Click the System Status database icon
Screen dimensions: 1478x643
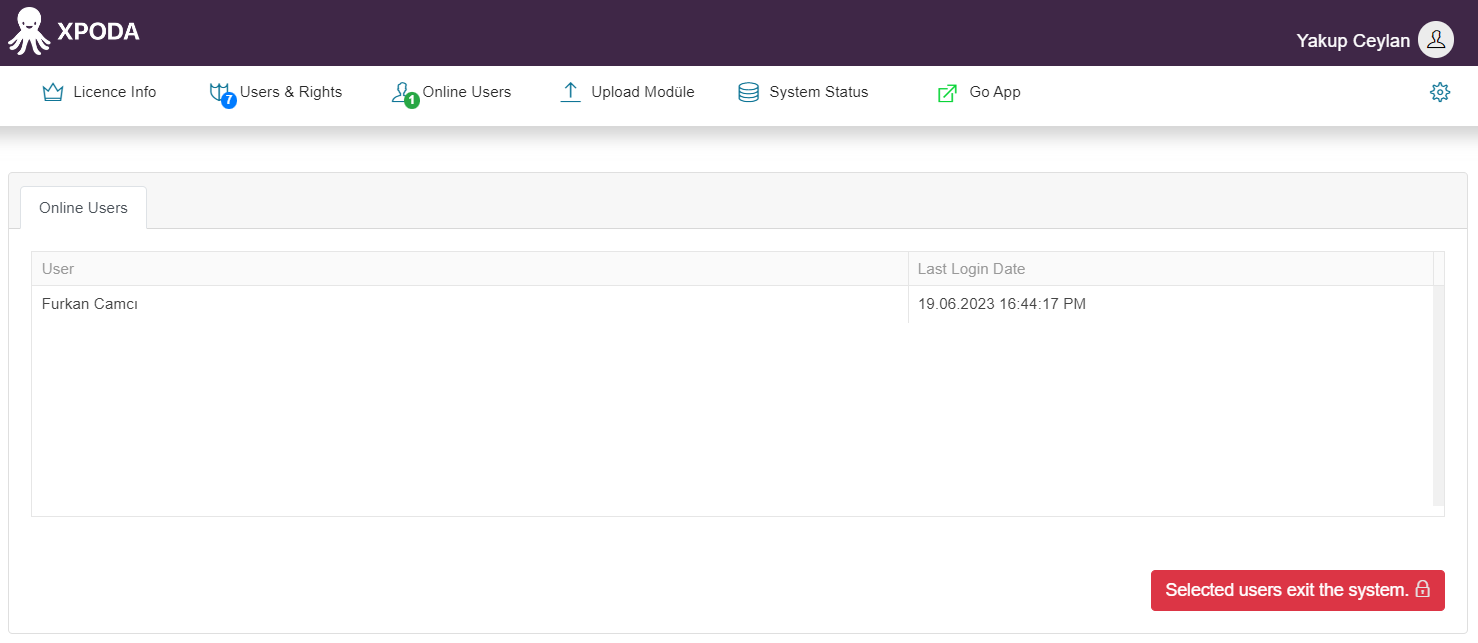748,93
